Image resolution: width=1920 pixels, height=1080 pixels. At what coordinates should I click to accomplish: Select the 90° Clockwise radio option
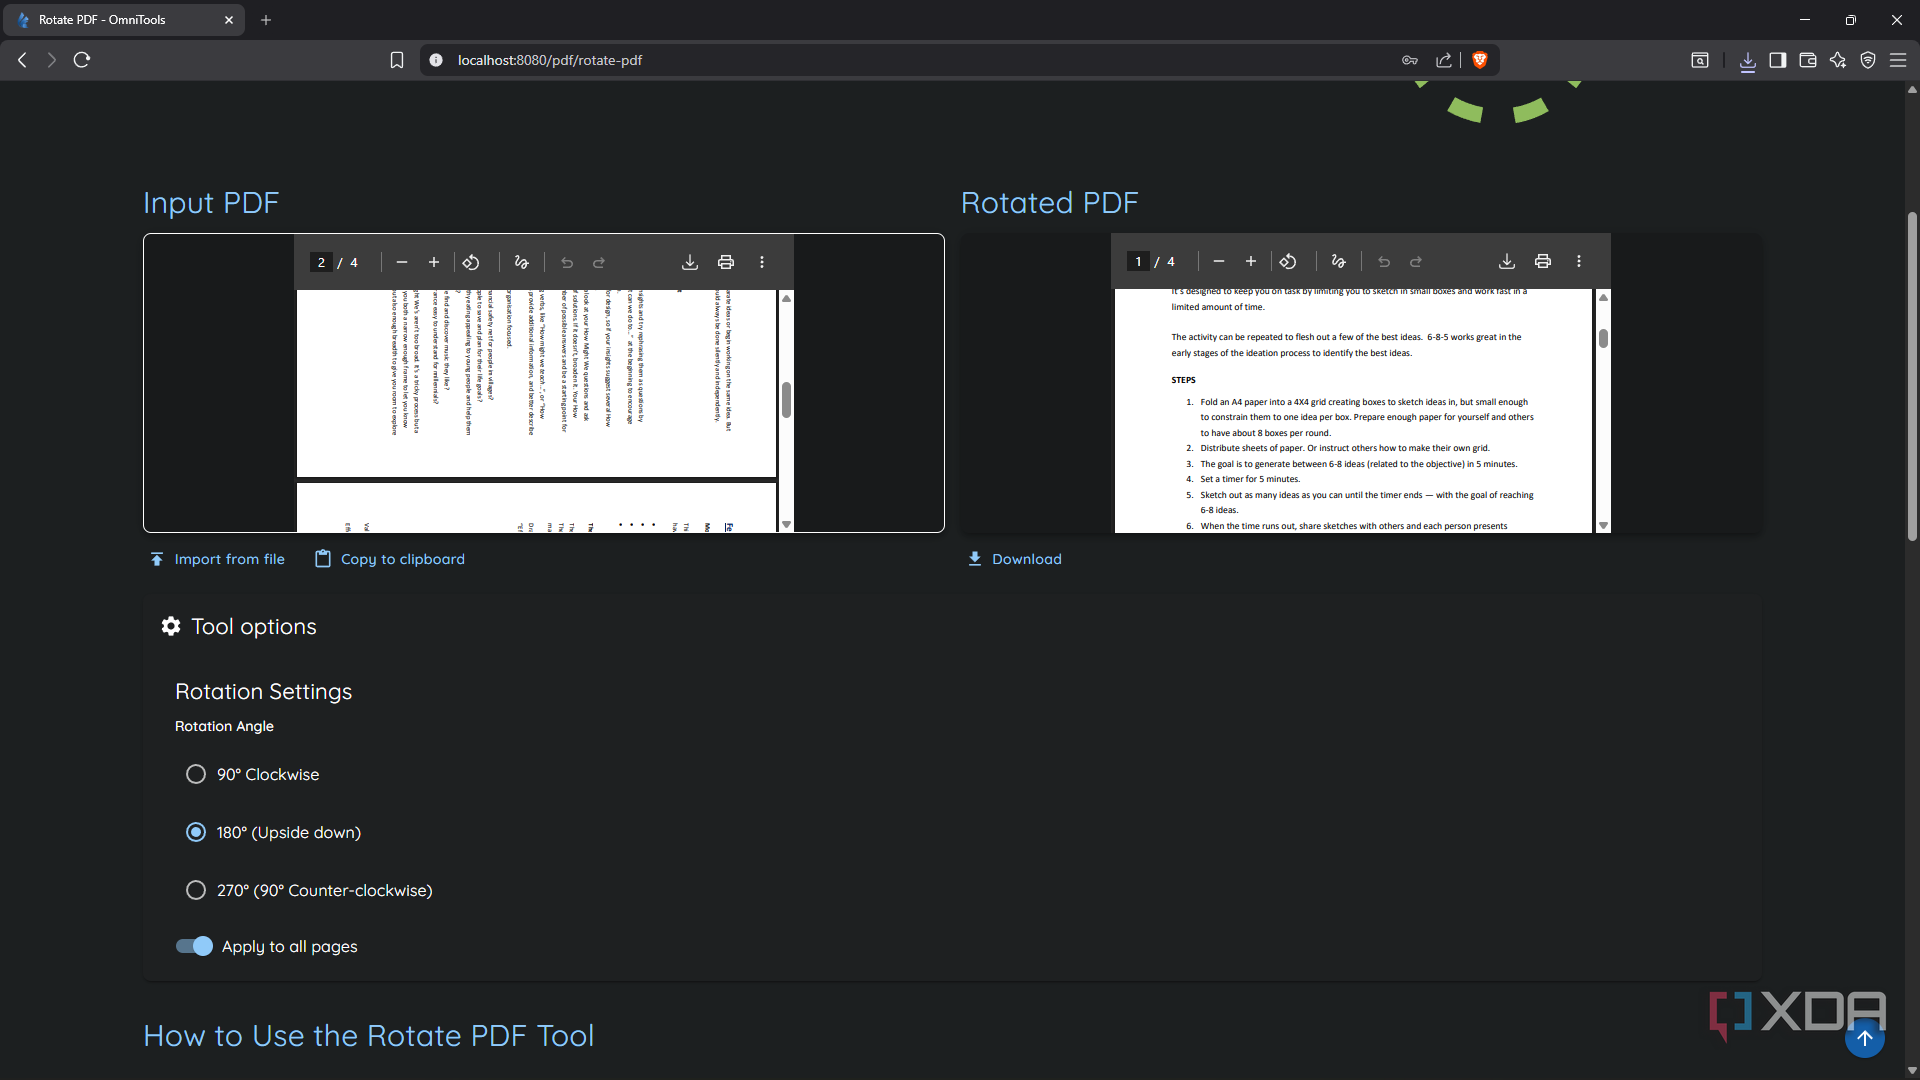click(196, 775)
